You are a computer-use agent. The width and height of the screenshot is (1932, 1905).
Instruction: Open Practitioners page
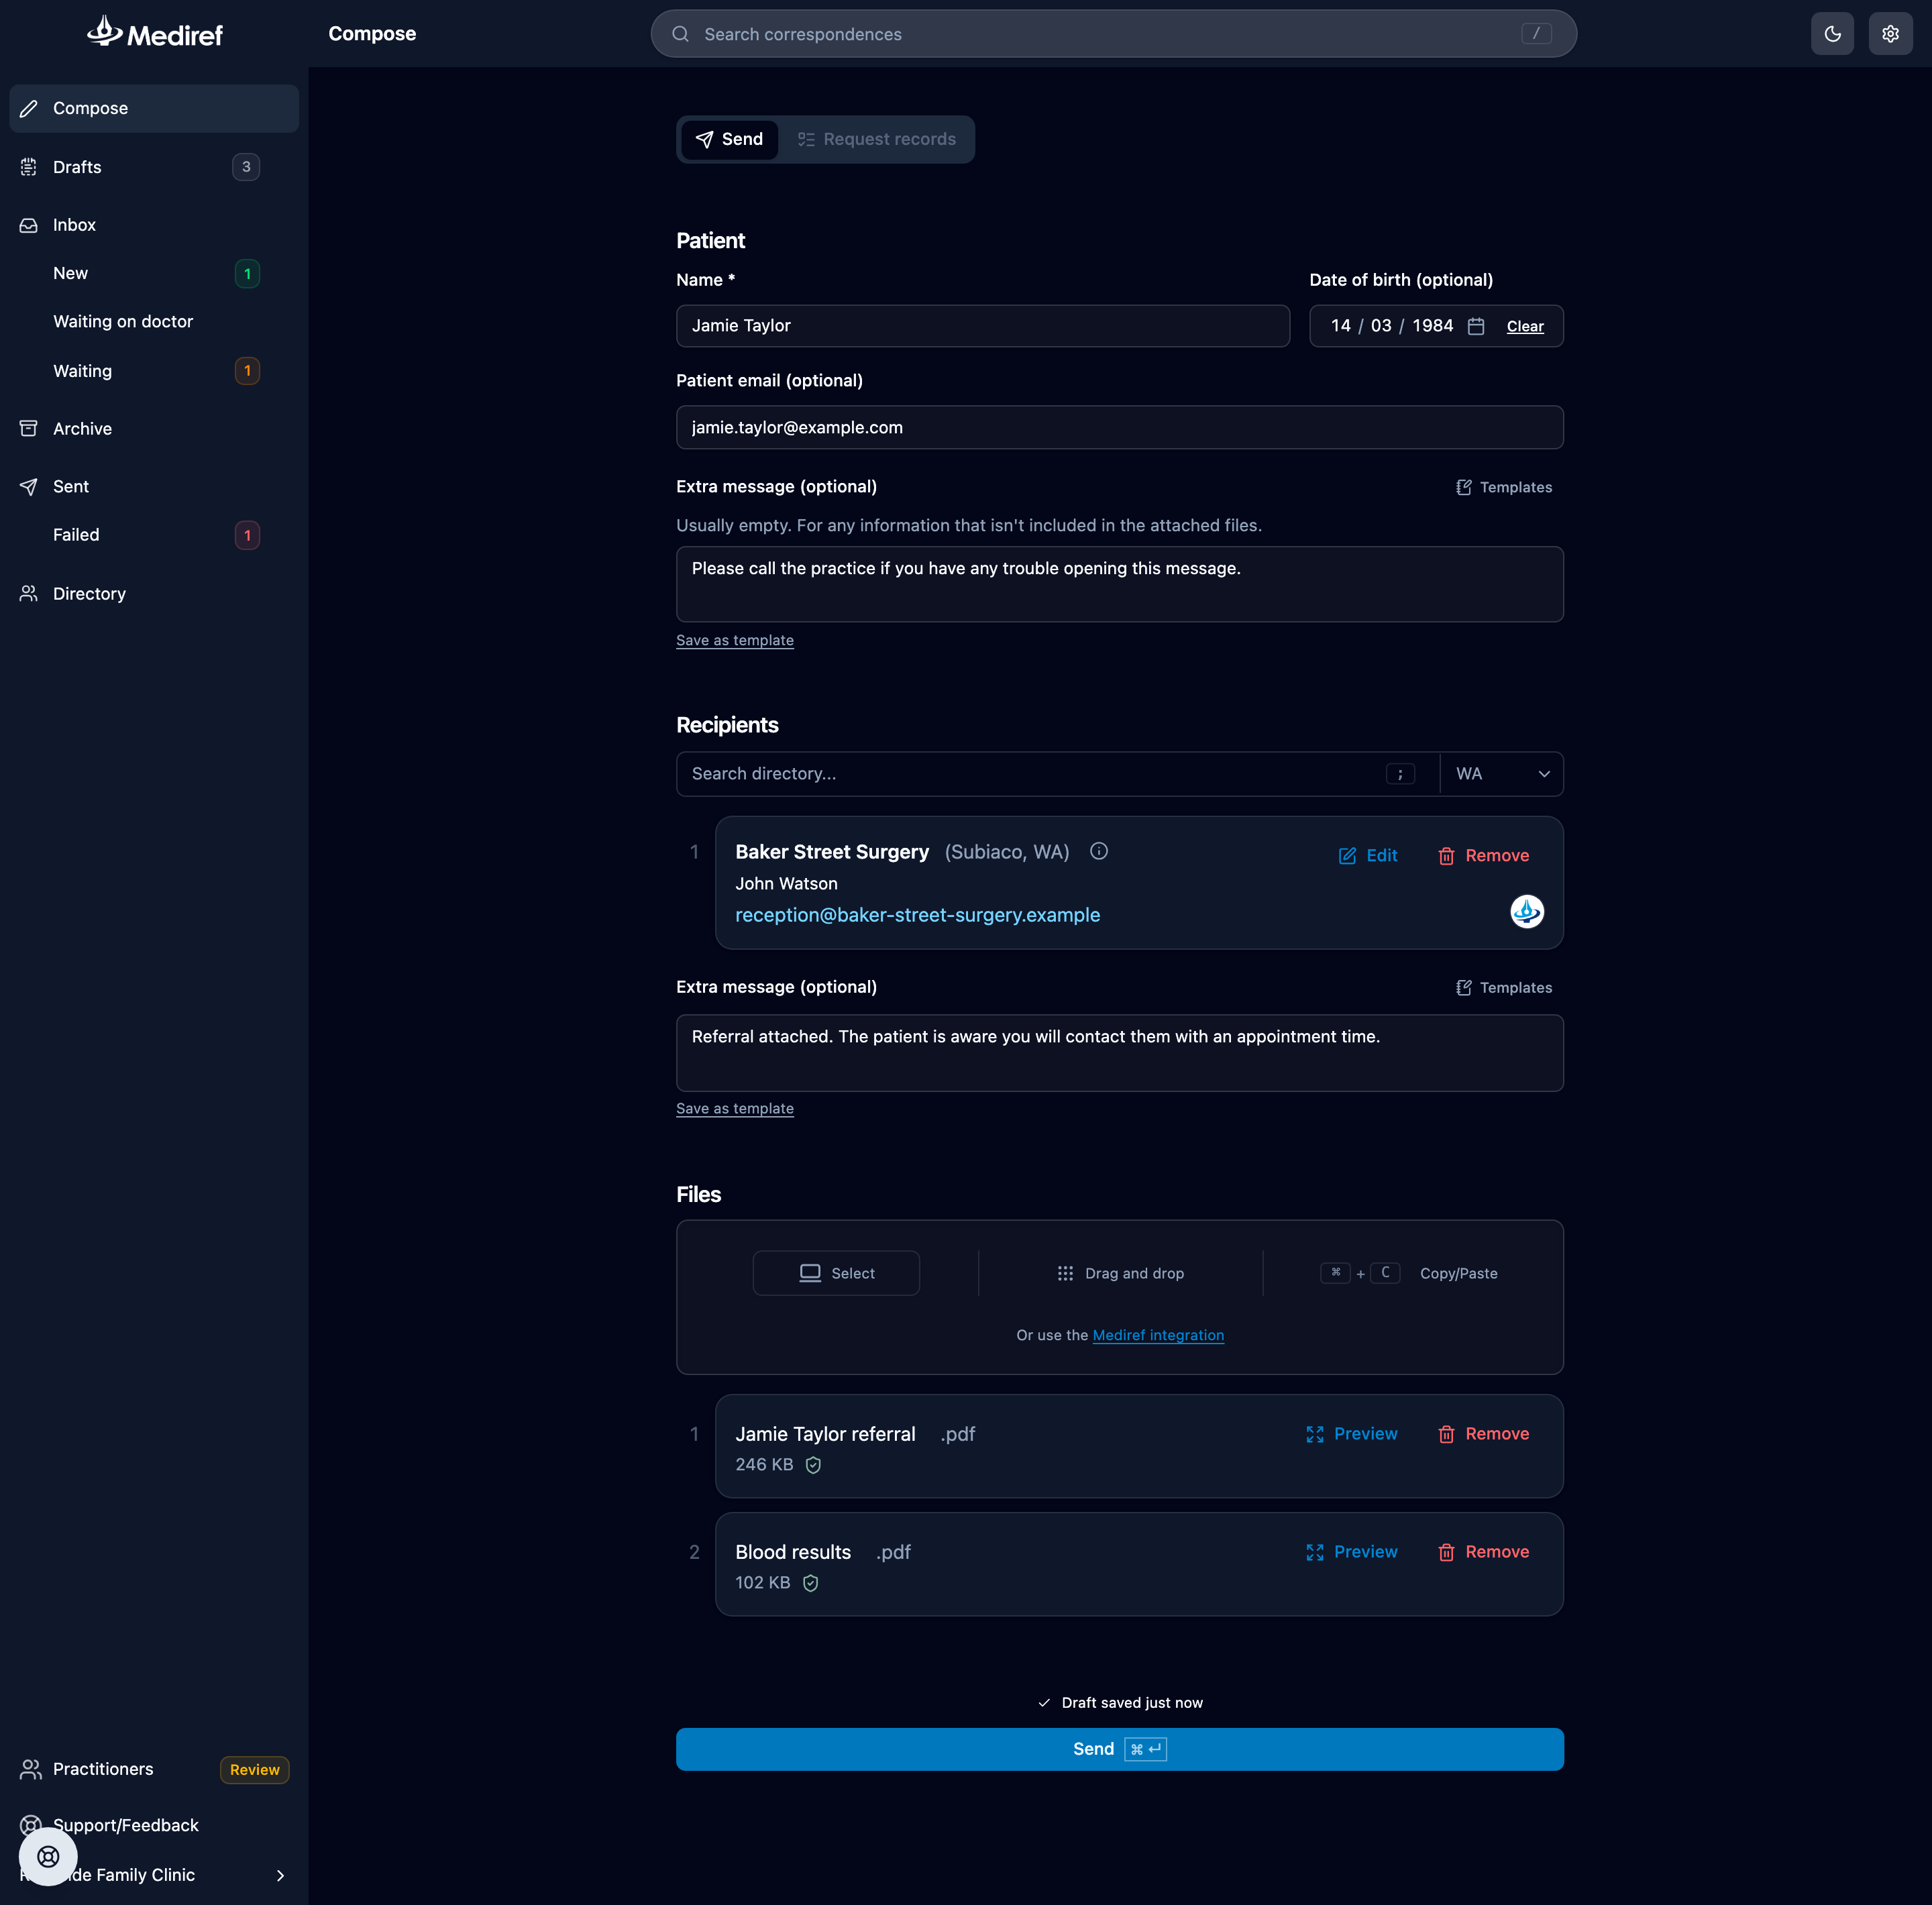pos(103,1769)
